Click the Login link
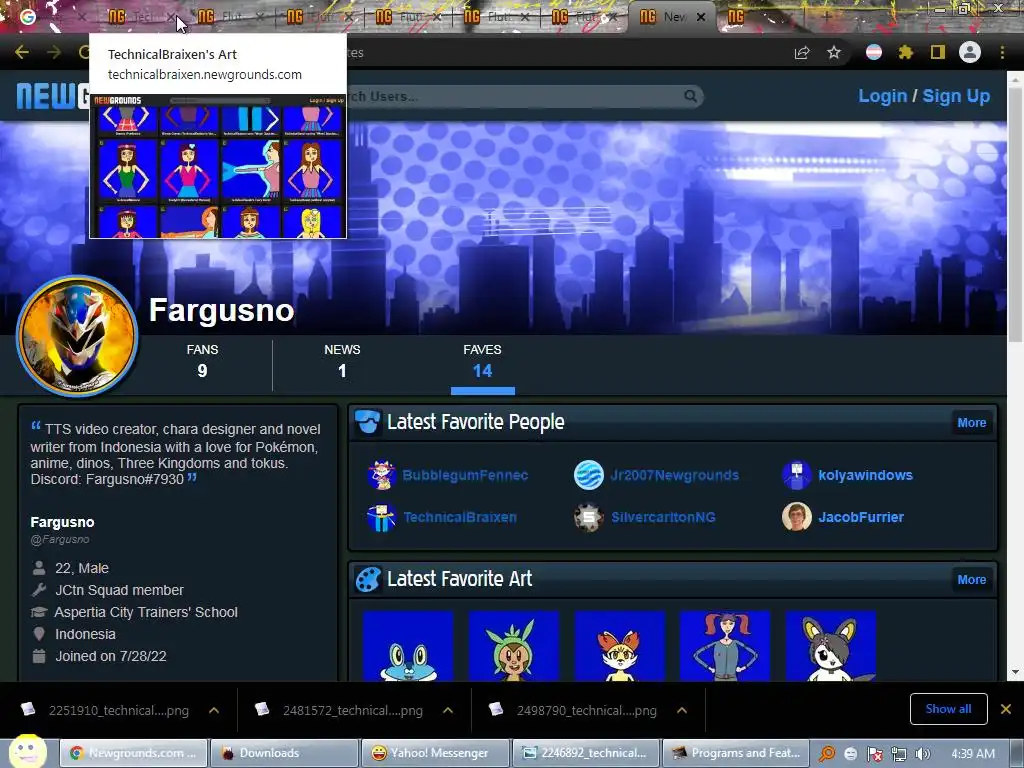The width and height of the screenshot is (1024, 768). [x=882, y=96]
